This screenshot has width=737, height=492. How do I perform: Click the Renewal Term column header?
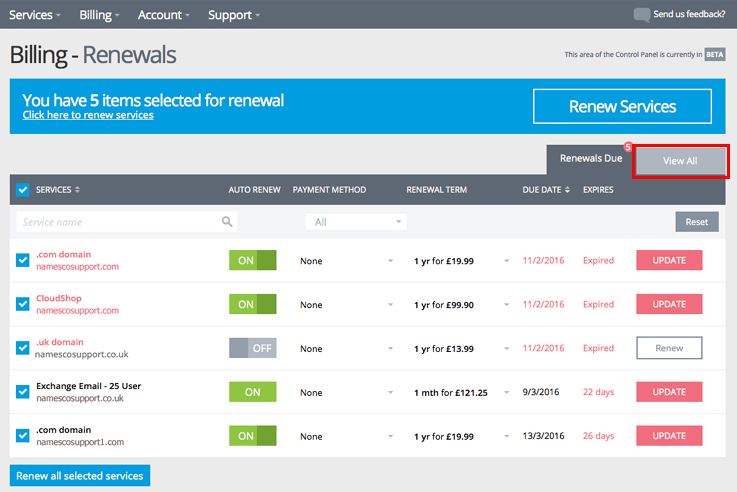(x=437, y=189)
